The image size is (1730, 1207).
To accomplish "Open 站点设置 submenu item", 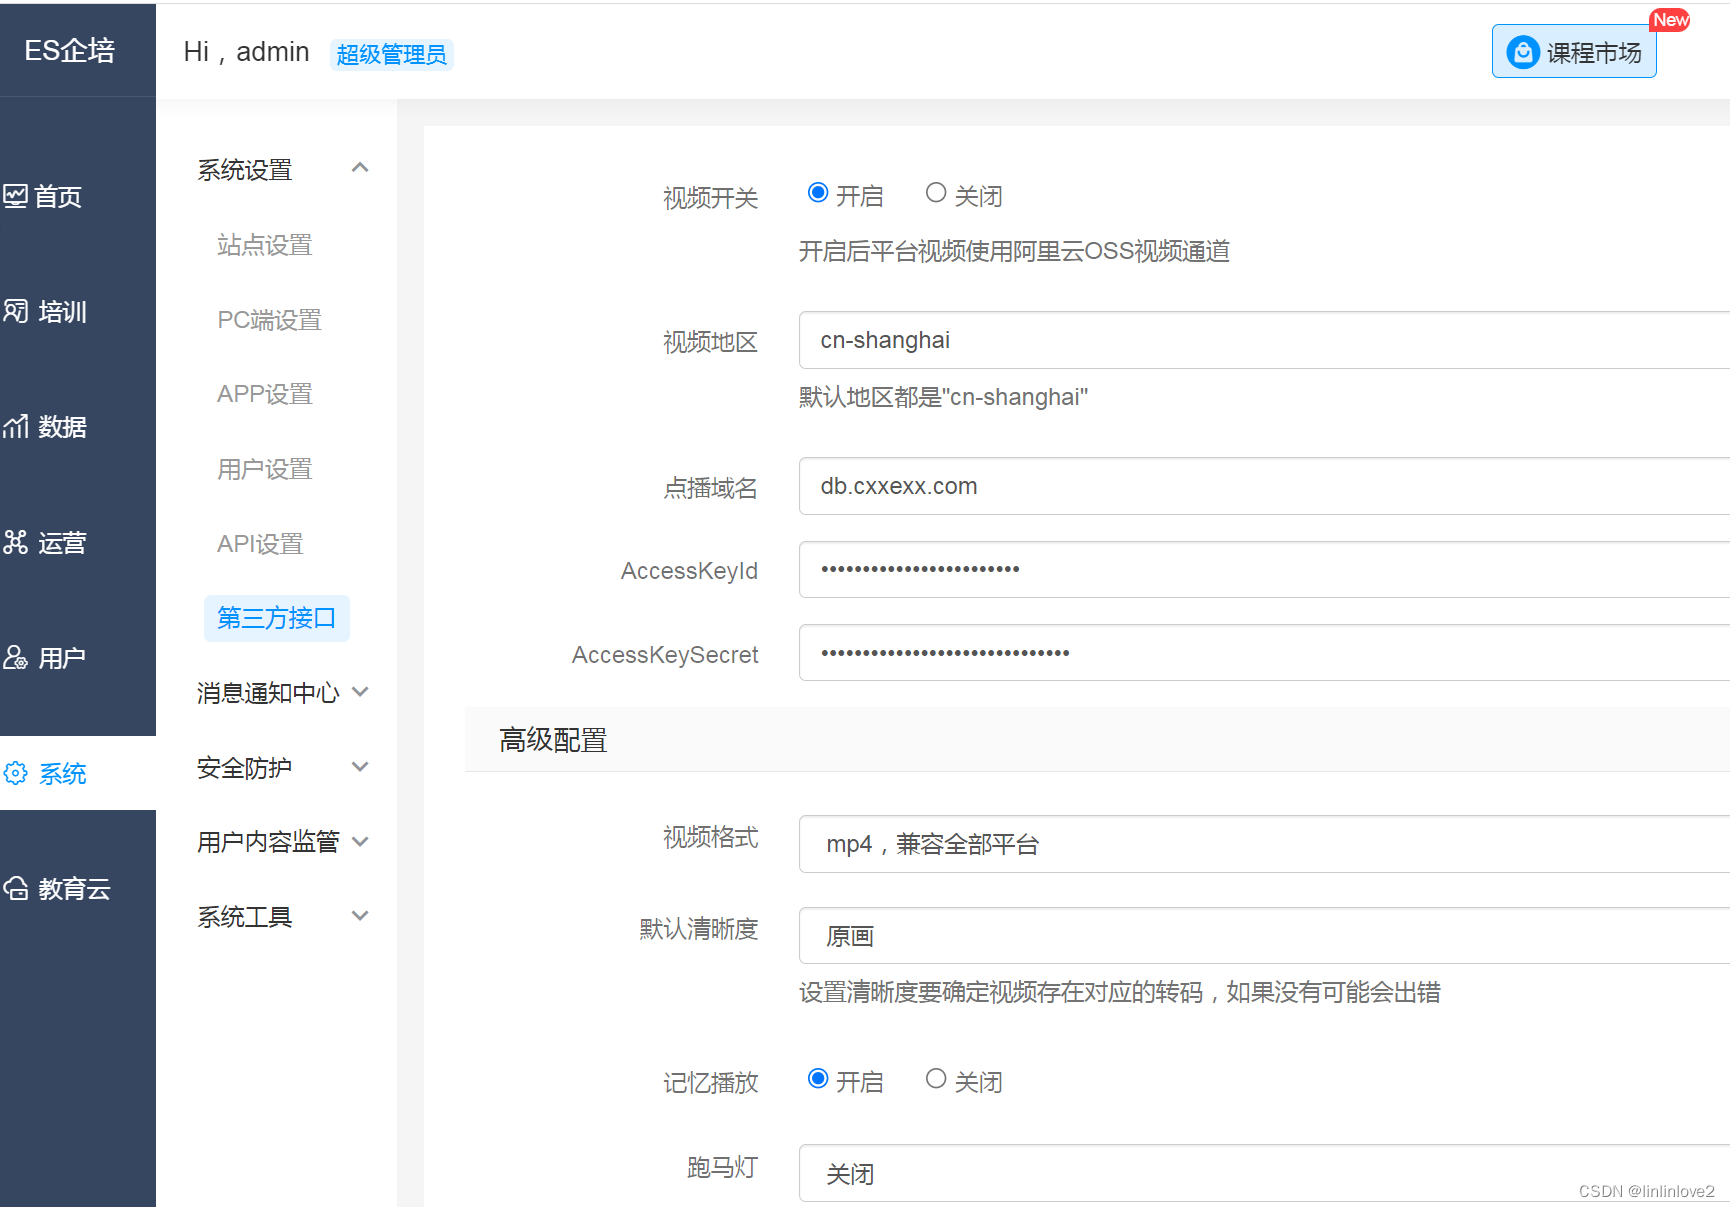I will [x=265, y=245].
